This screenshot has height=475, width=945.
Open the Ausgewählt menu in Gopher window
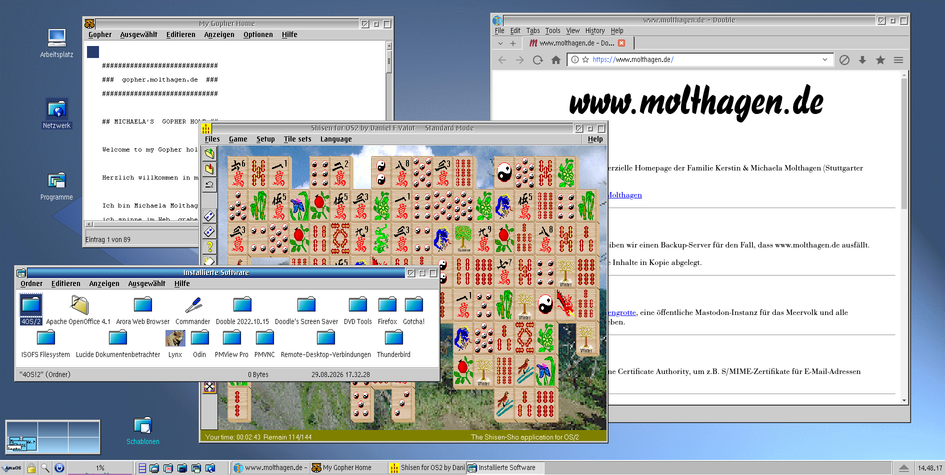(x=139, y=34)
